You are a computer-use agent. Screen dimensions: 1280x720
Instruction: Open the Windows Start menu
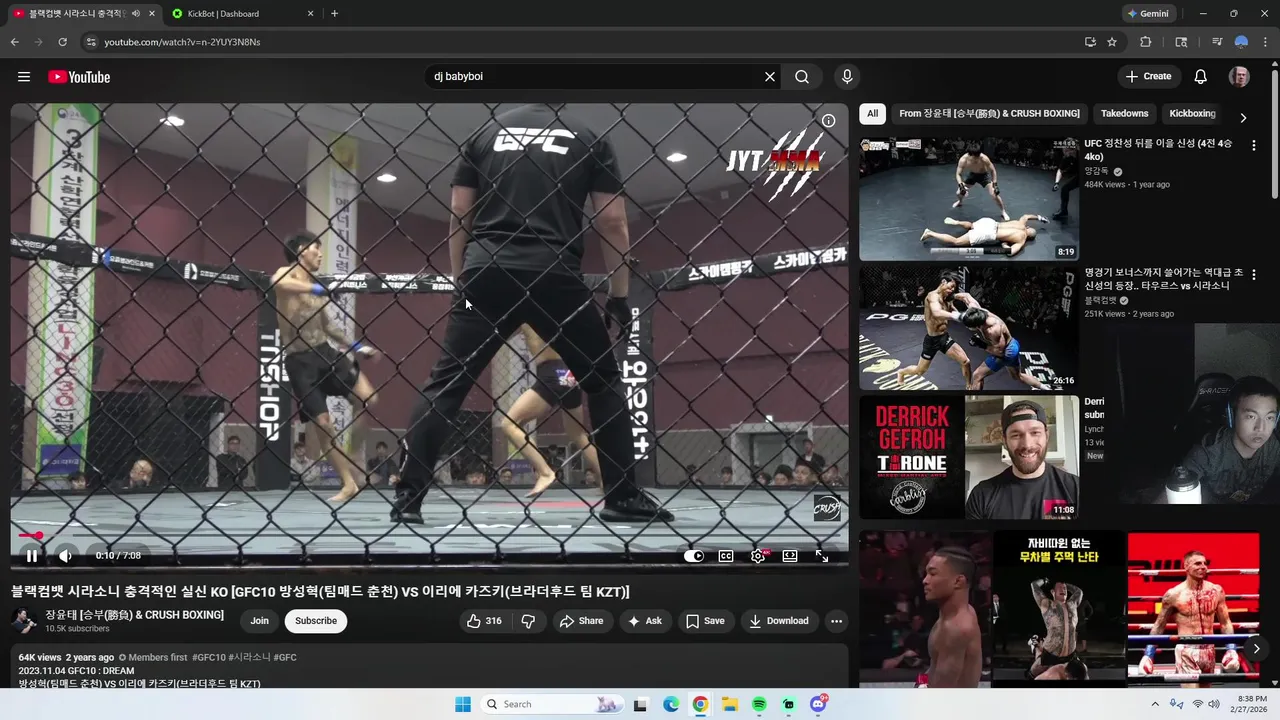pyautogui.click(x=463, y=704)
